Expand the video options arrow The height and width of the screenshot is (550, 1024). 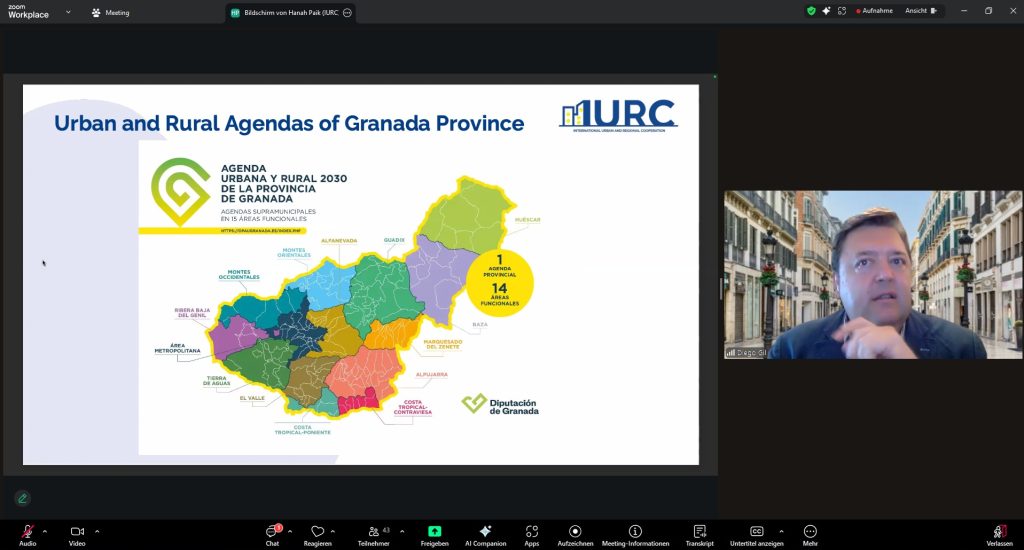coord(97,531)
